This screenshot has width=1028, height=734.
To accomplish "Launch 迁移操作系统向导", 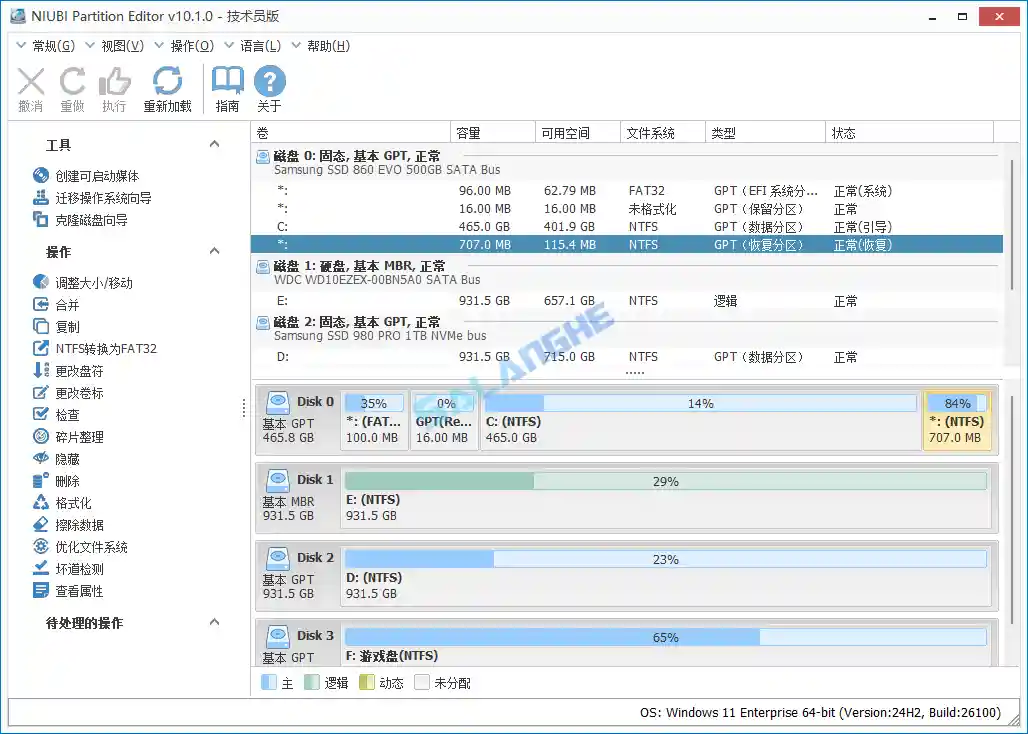I will 92,198.
